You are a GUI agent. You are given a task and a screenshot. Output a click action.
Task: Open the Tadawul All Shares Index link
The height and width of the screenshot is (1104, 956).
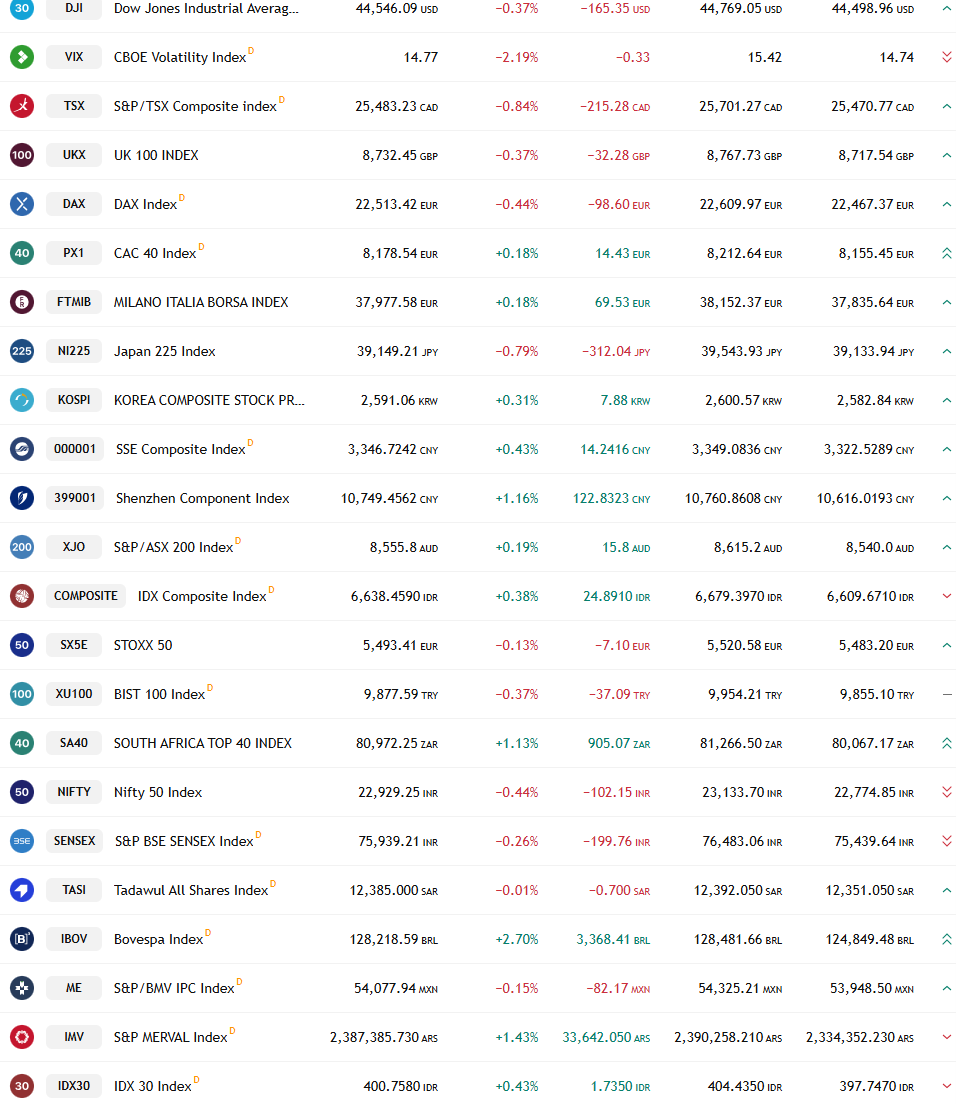(191, 890)
